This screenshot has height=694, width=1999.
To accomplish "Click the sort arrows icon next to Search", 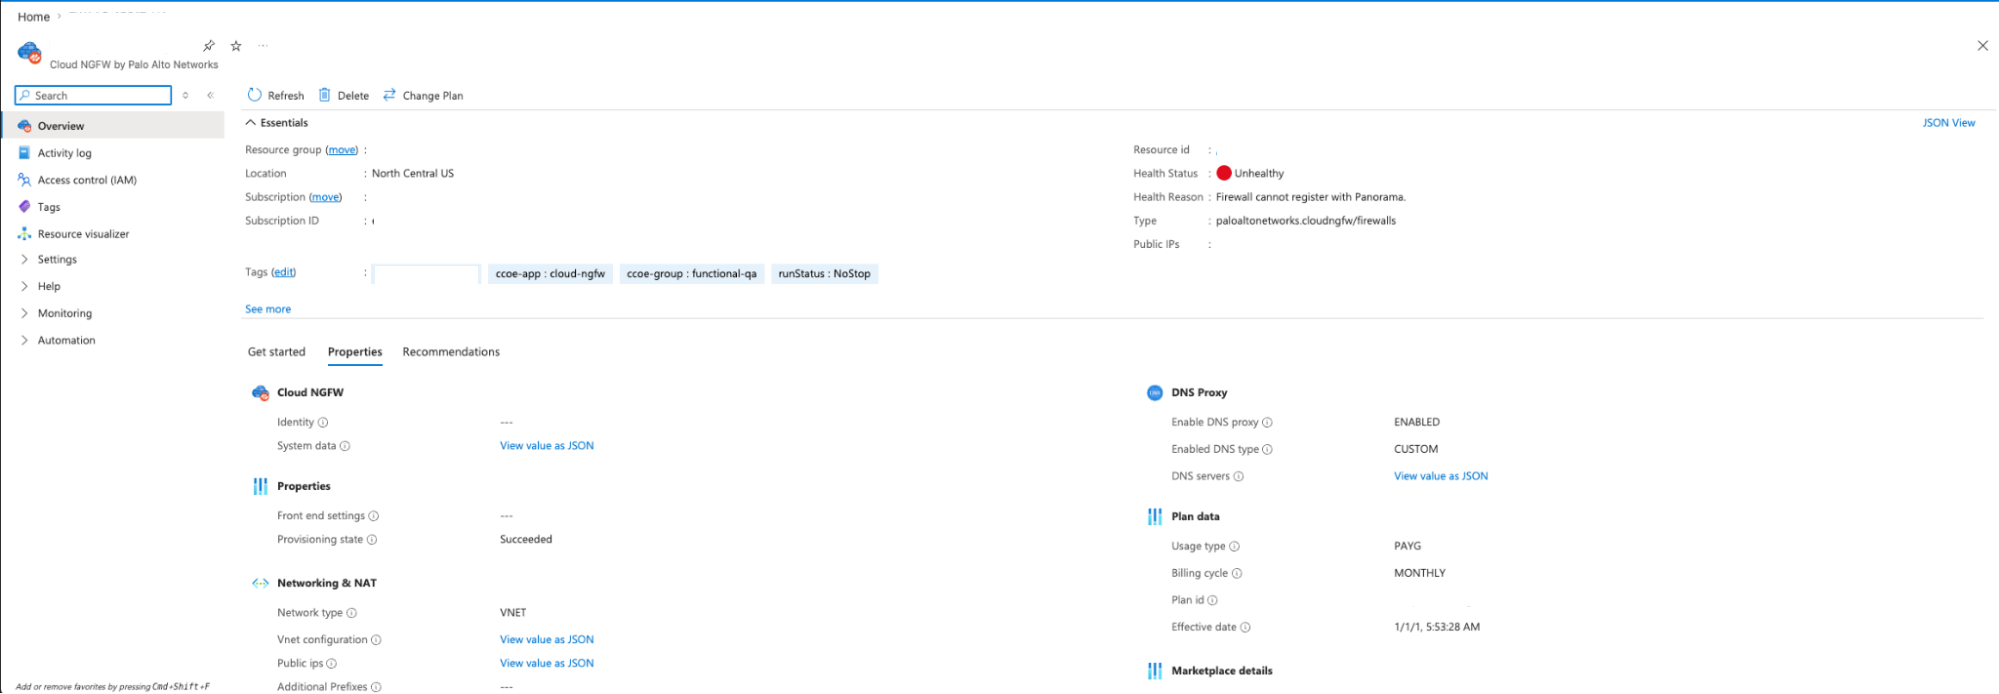I will point(185,95).
